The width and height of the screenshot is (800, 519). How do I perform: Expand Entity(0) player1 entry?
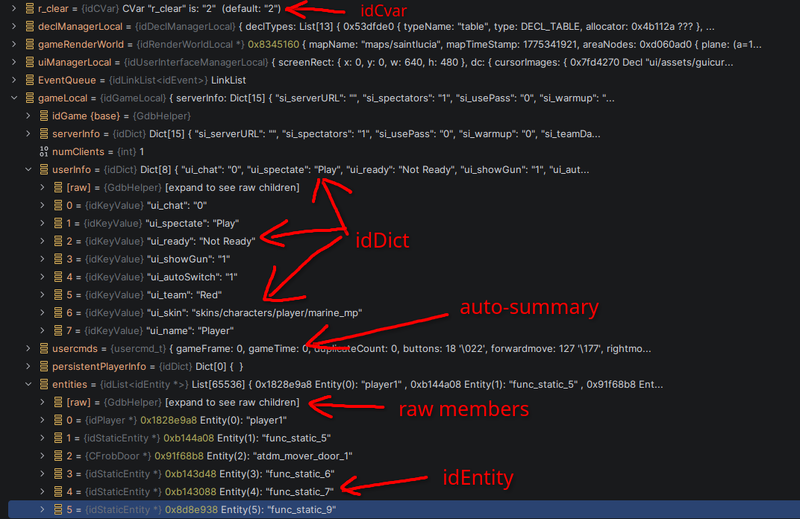pyautogui.click(x=43, y=420)
